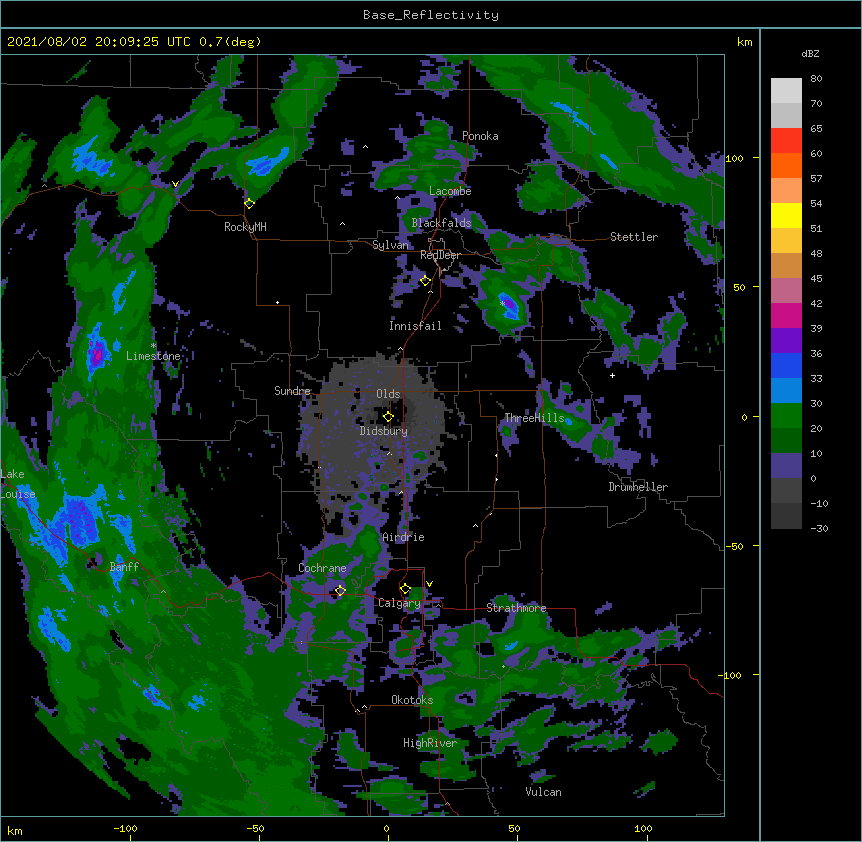Click the Strathmore label
This screenshot has width=862, height=842.
click(516, 608)
